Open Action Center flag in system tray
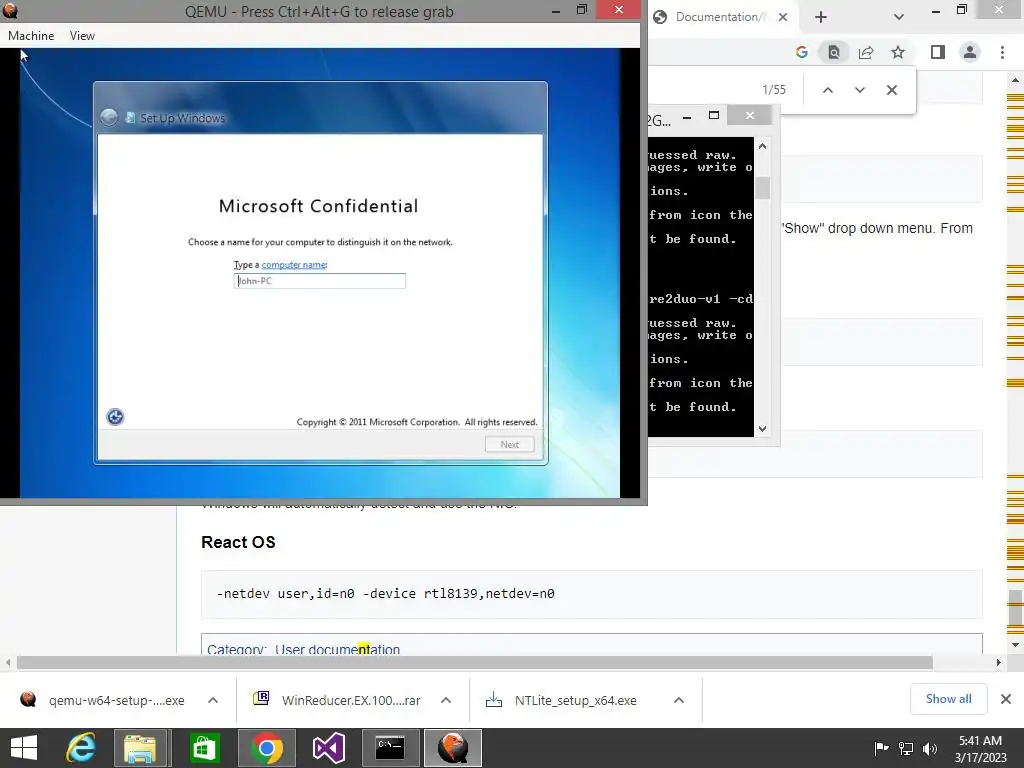 click(x=881, y=748)
